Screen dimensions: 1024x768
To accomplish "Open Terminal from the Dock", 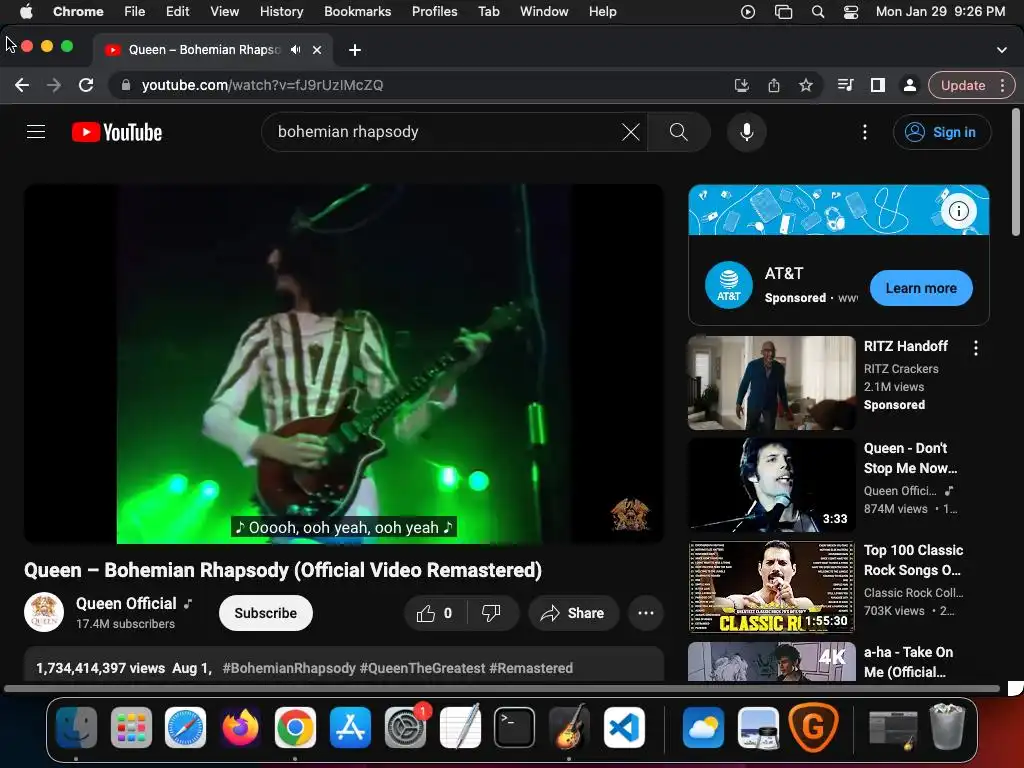I will click(x=514, y=727).
